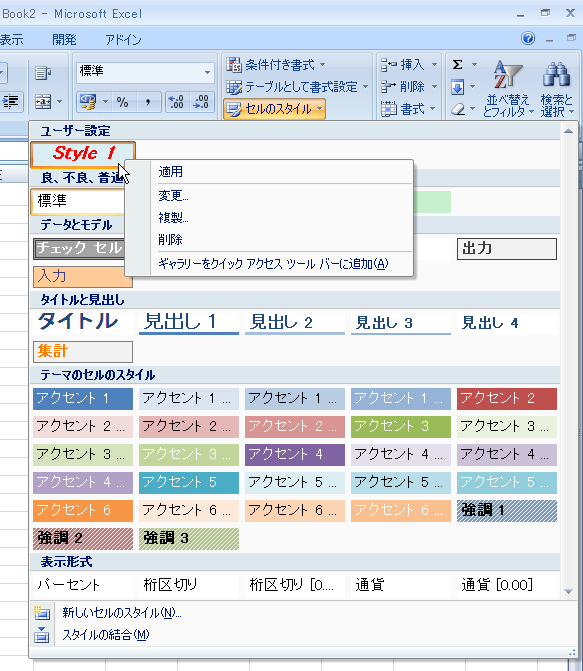
Task: Click the increase indent icon
Action: pos(10,102)
